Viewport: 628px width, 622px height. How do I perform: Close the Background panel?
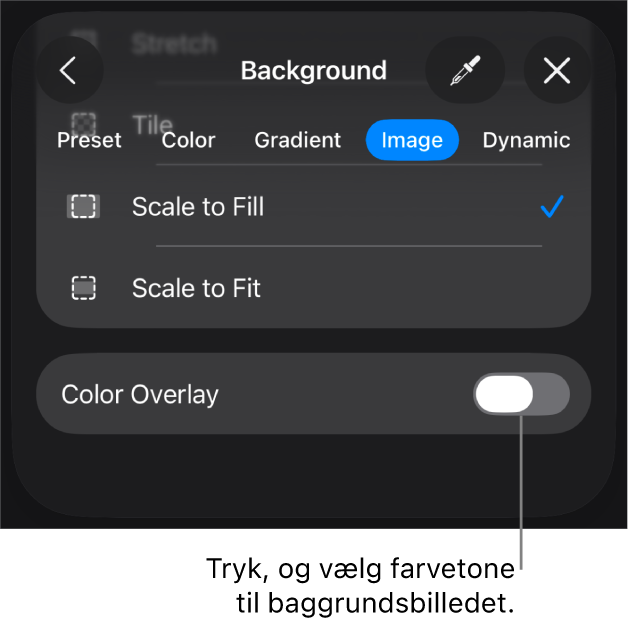(x=556, y=71)
